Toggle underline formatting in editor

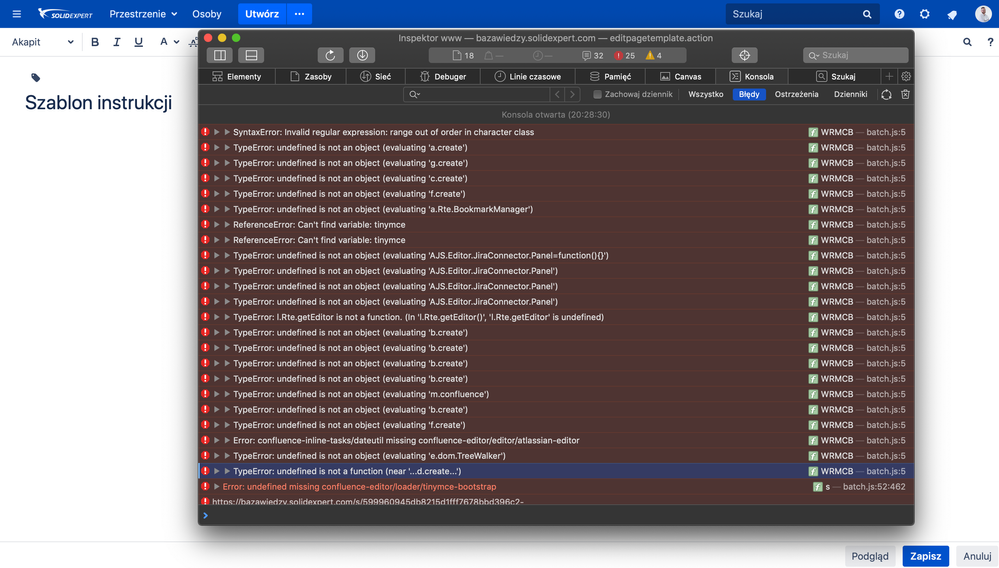138,42
